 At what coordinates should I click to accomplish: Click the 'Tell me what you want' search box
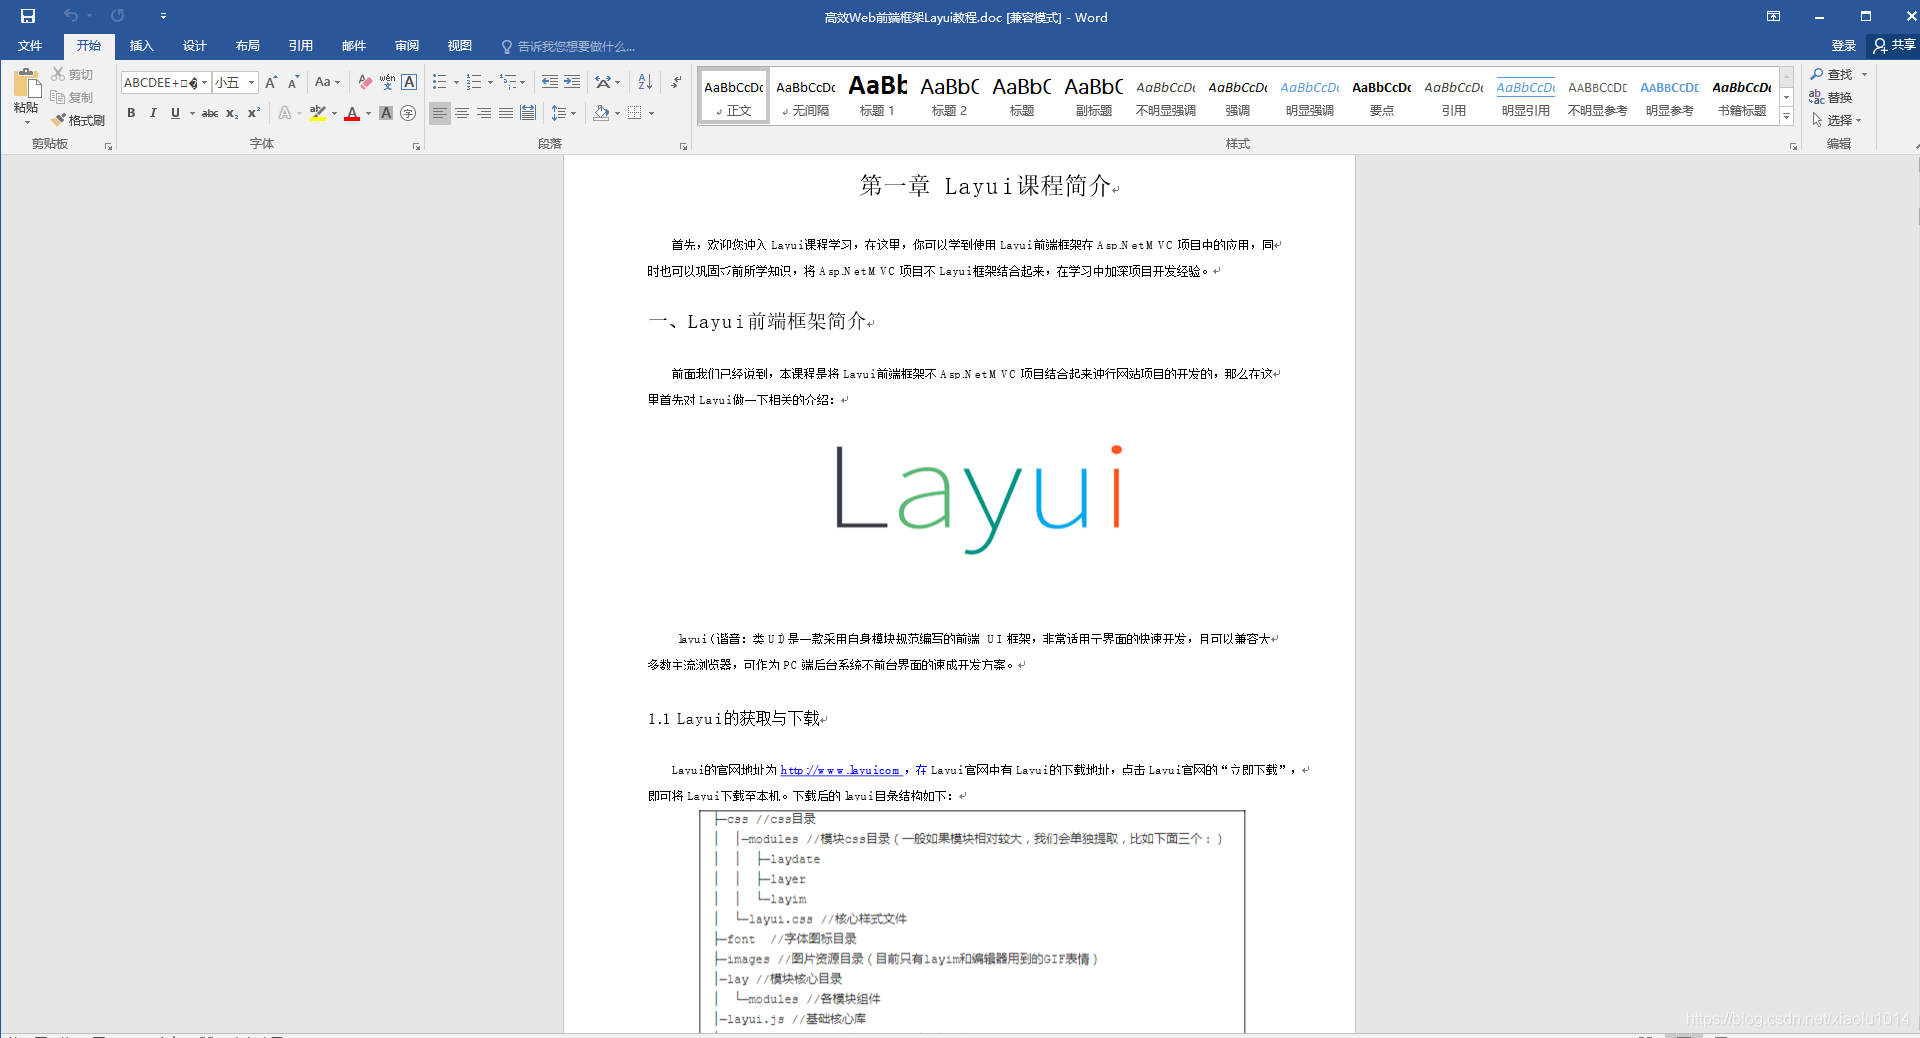(568, 46)
